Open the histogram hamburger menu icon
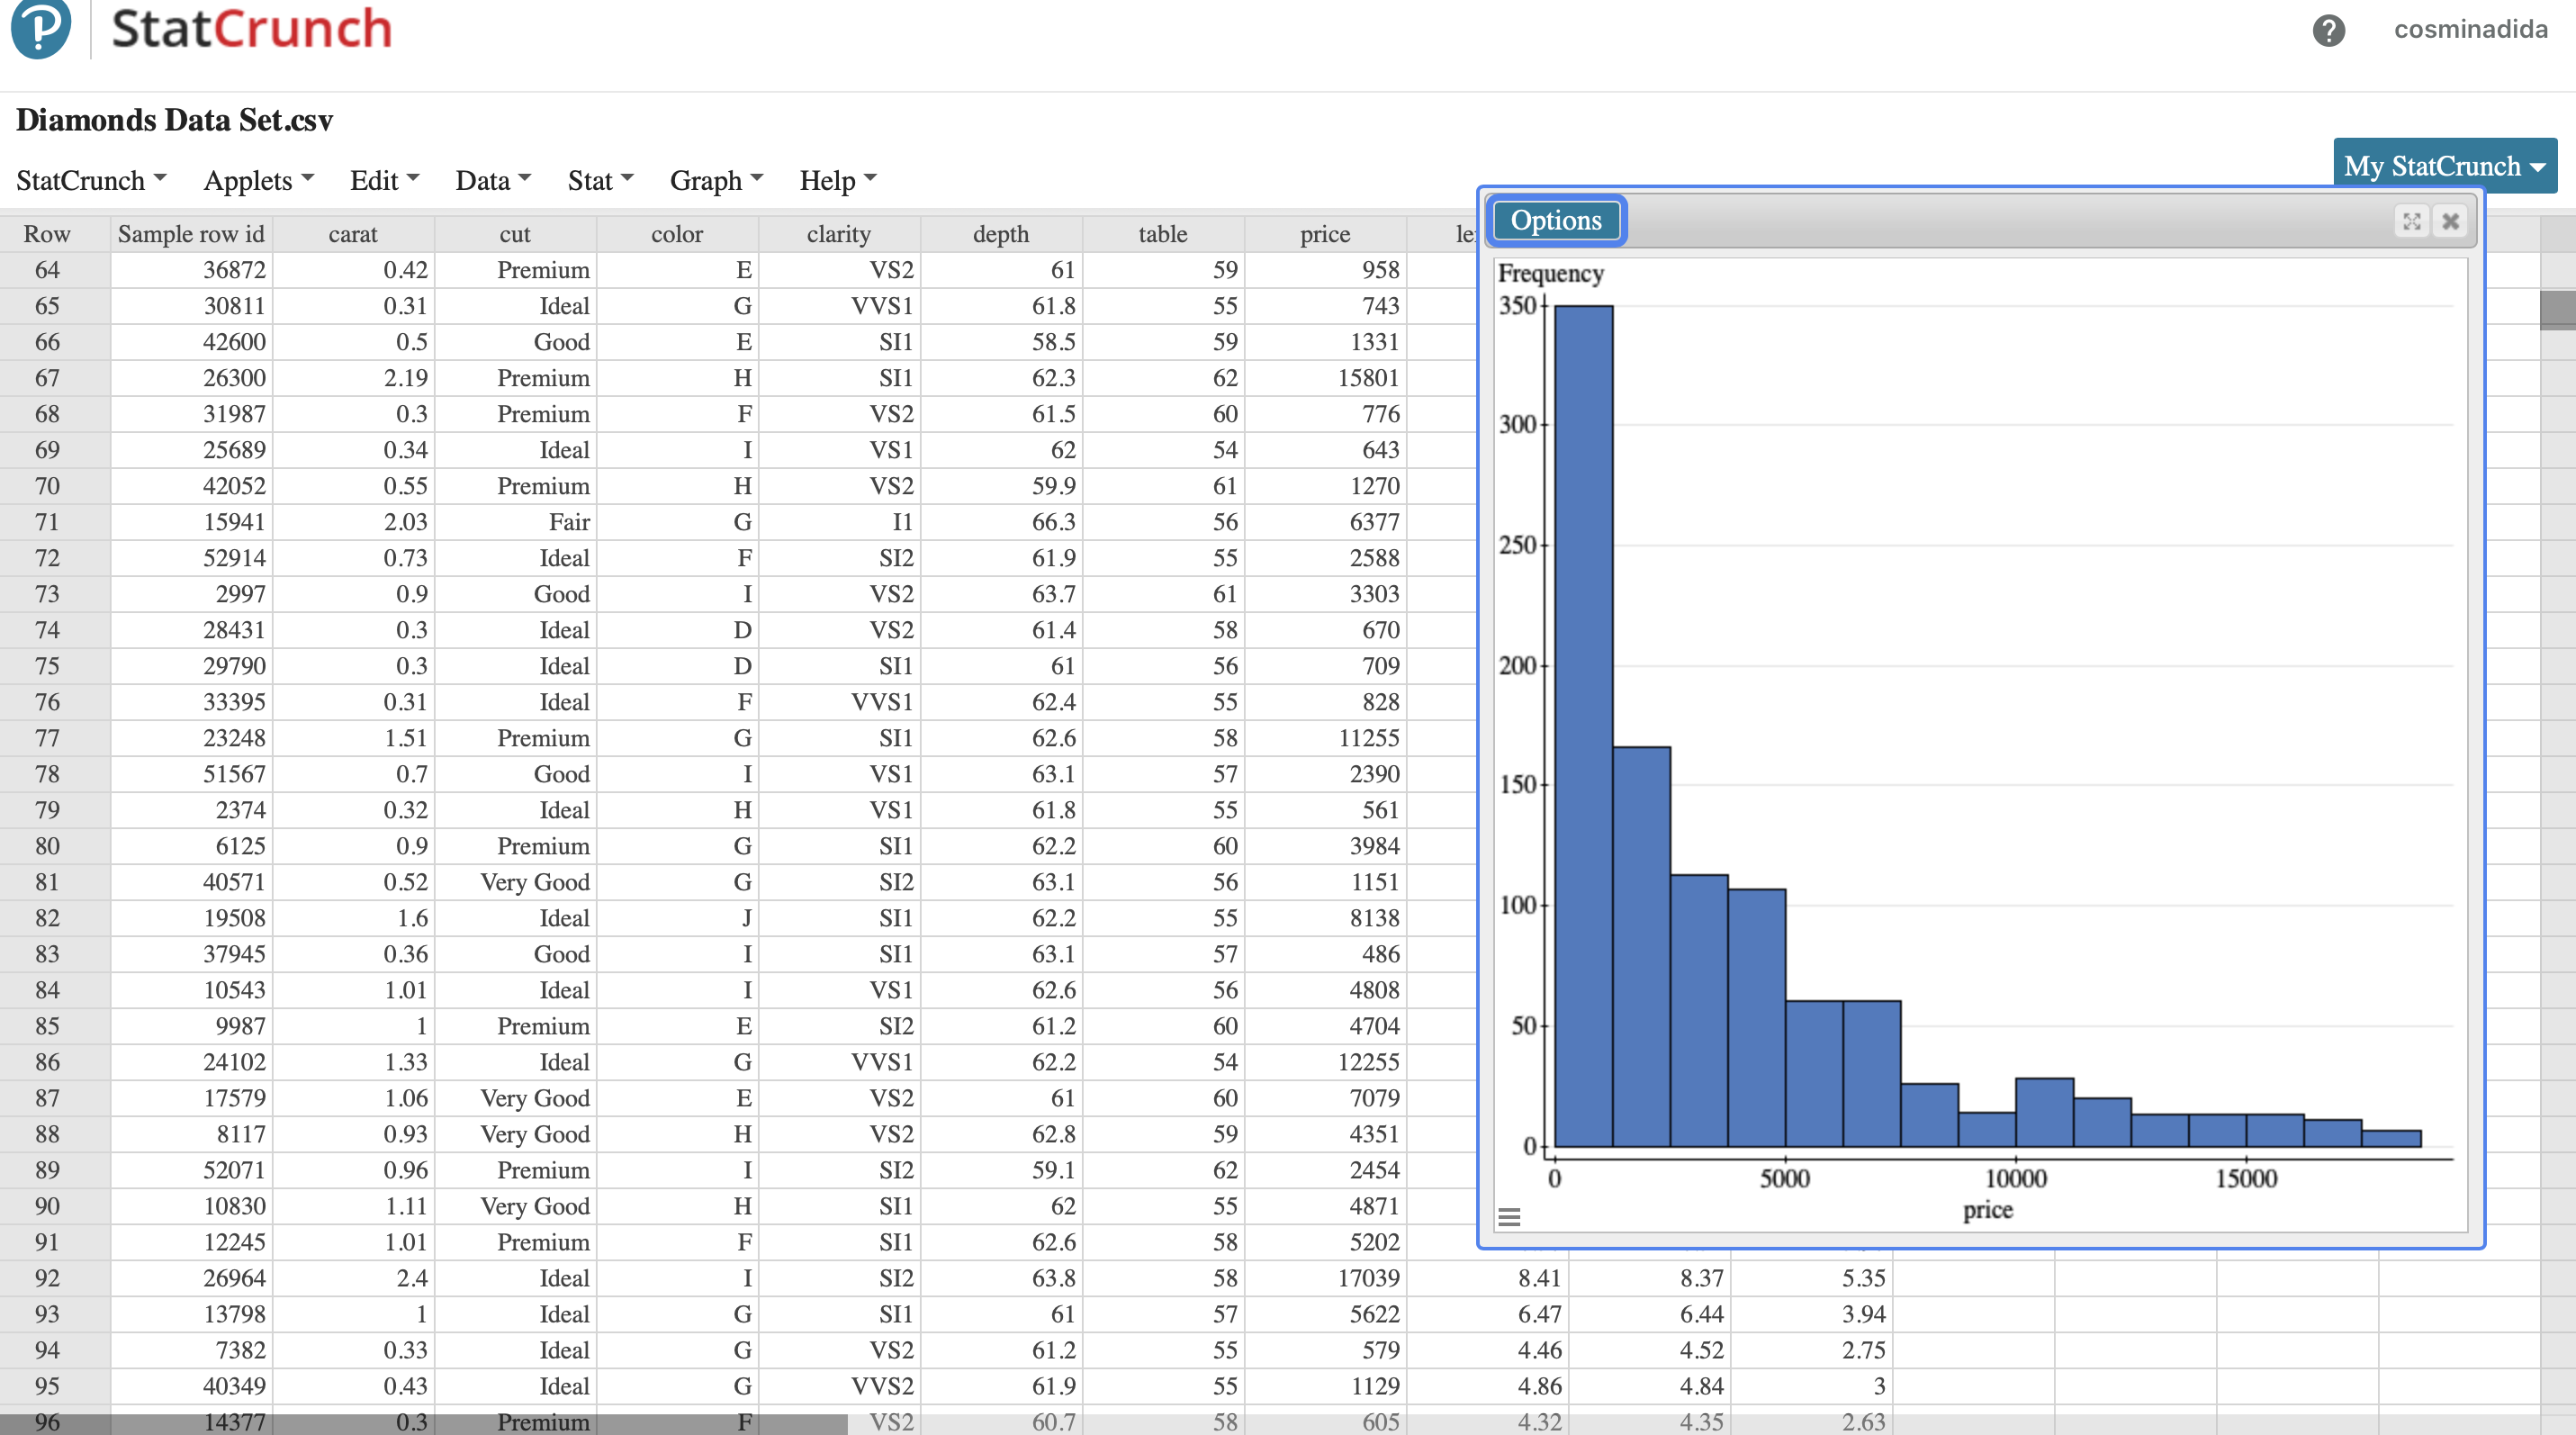 pos(1509,1217)
